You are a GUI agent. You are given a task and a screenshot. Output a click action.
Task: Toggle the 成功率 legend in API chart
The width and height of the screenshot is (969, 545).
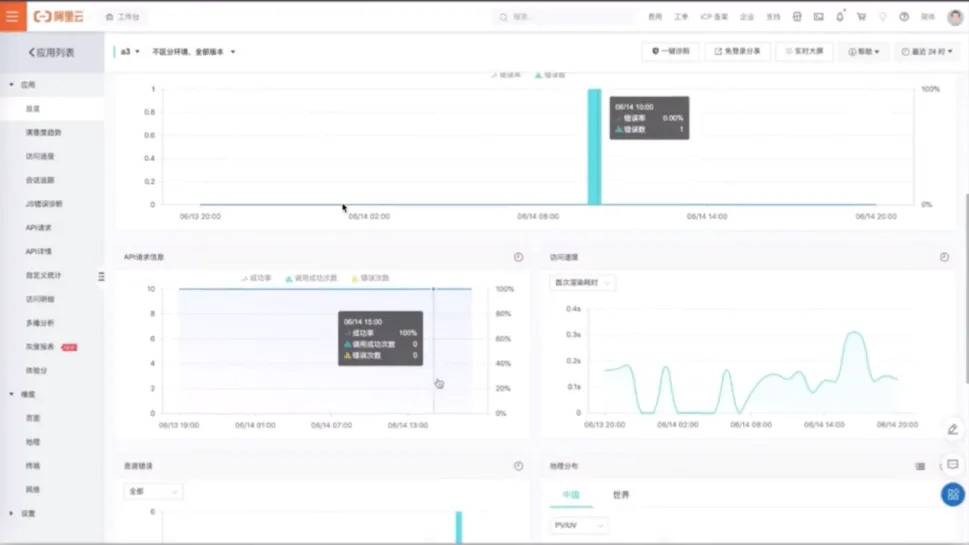pyautogui.click(x=256, y=278)
